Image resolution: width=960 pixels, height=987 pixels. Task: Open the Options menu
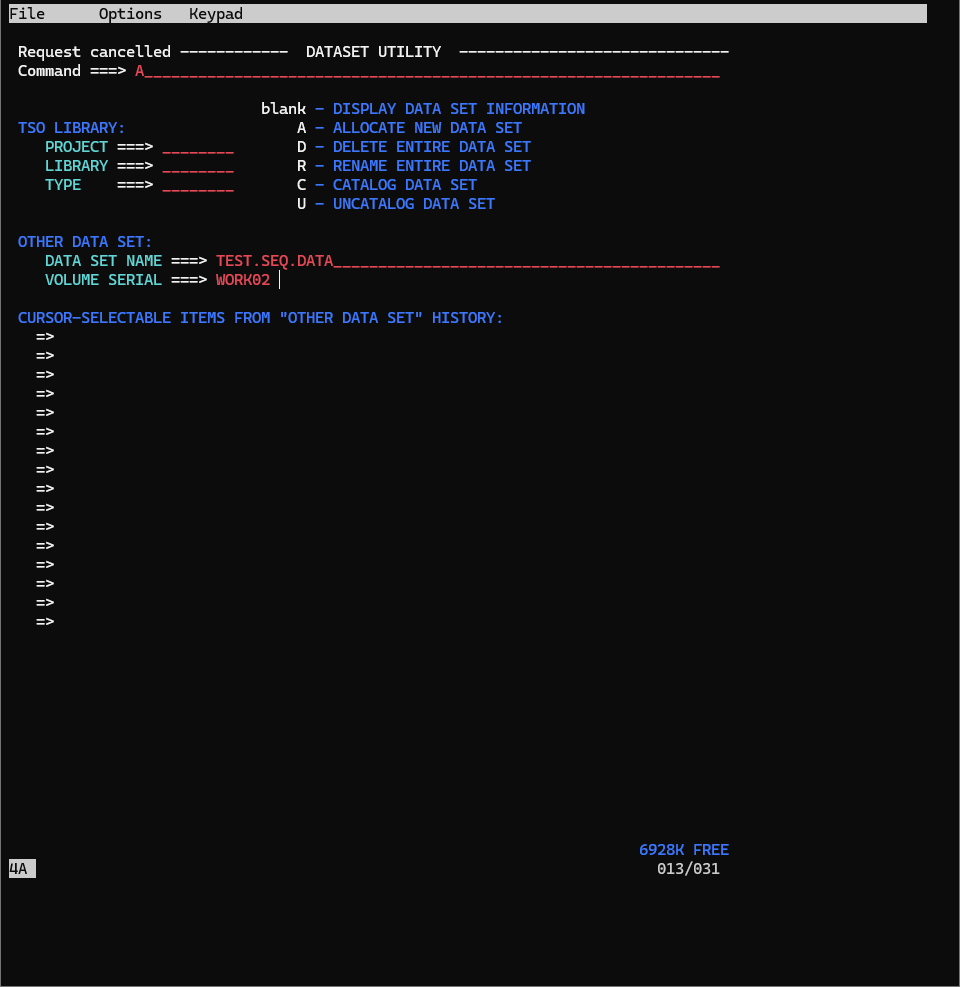(x=130, y=14)
